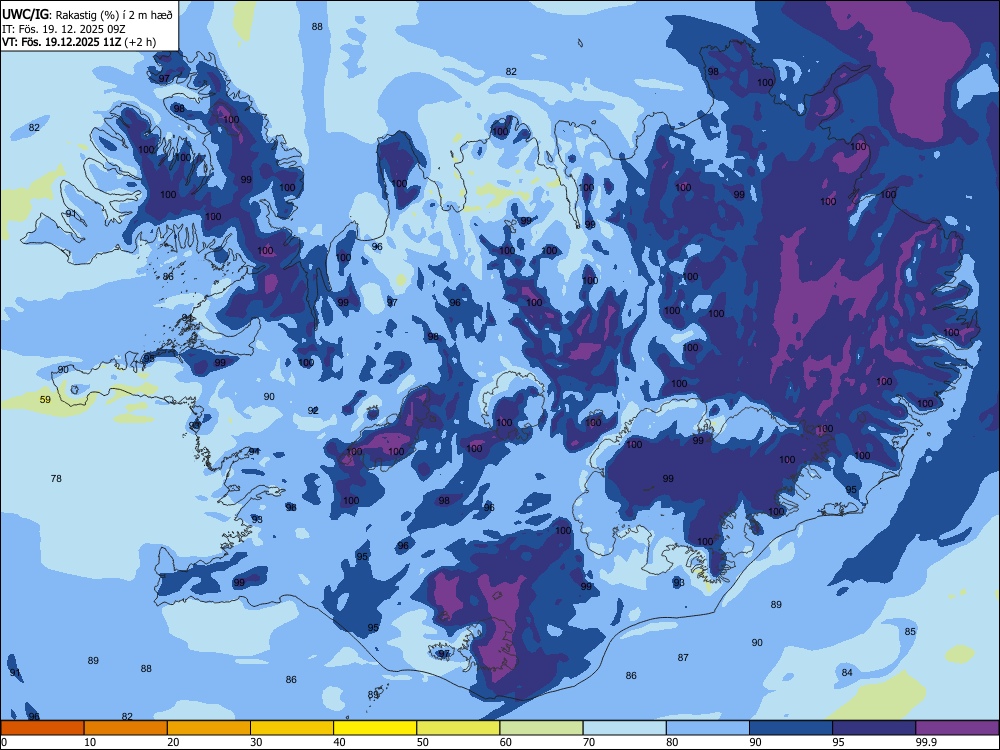Click the orange 10–20 legend swatch
The image size is (1000, 750).
(126, 728)
